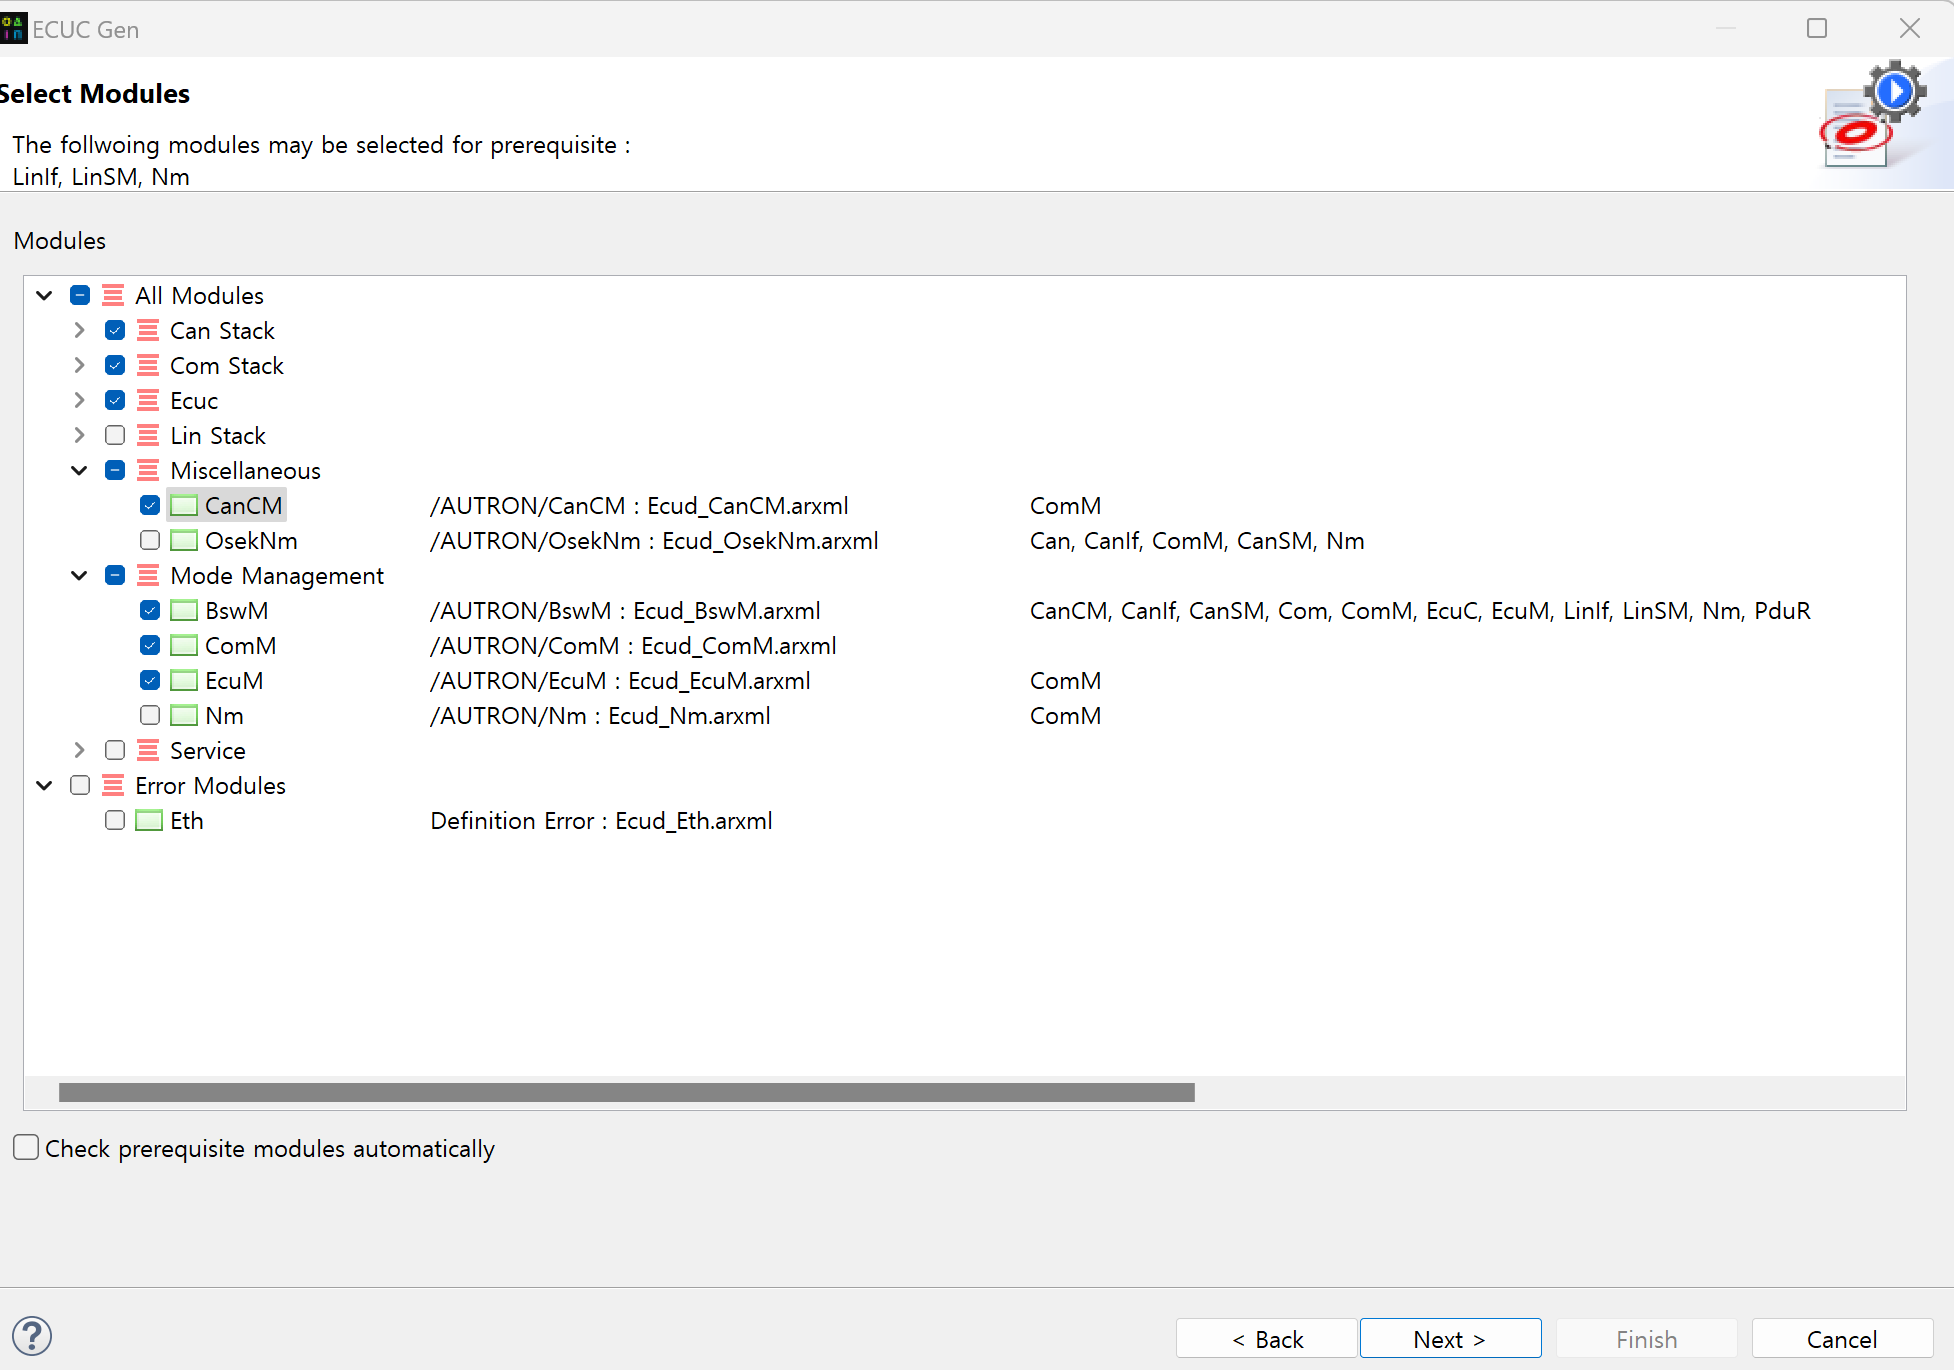This screenshot has height=1370, width=1954.
Task: Maximize the ECUC Gen window
Action: (1817, 28)
